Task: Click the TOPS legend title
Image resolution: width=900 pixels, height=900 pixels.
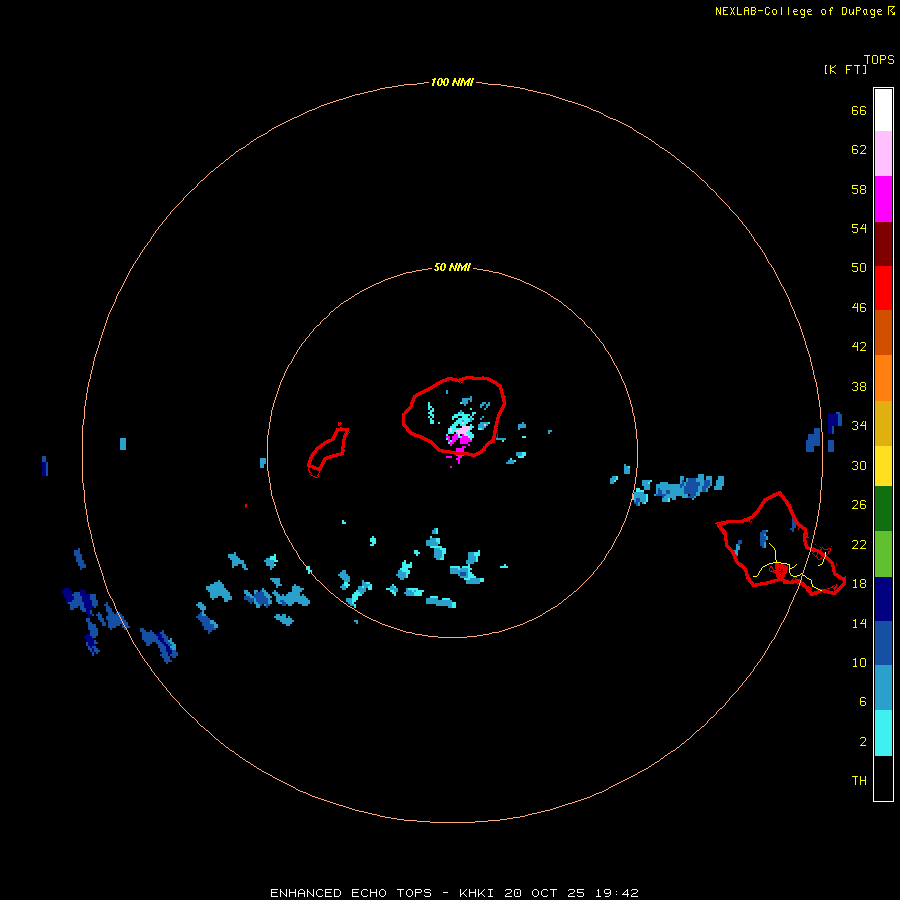Action: (879, 59)
